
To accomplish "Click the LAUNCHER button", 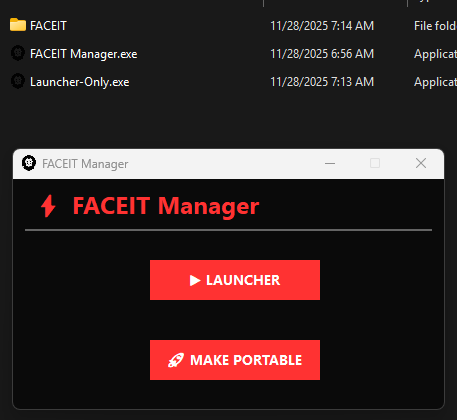I will pyautogui.click(x=235, y=280).
